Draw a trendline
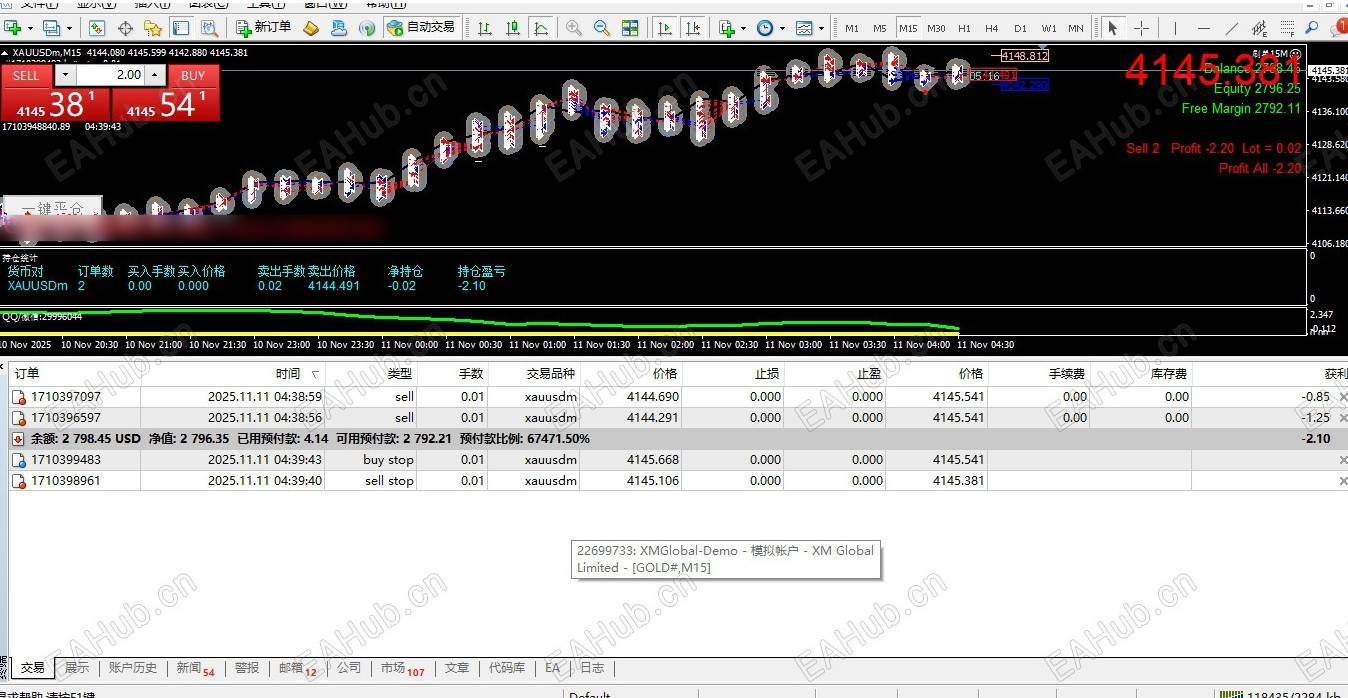The height and width of the screenshot is (698, 1348). pos(1231,28)
